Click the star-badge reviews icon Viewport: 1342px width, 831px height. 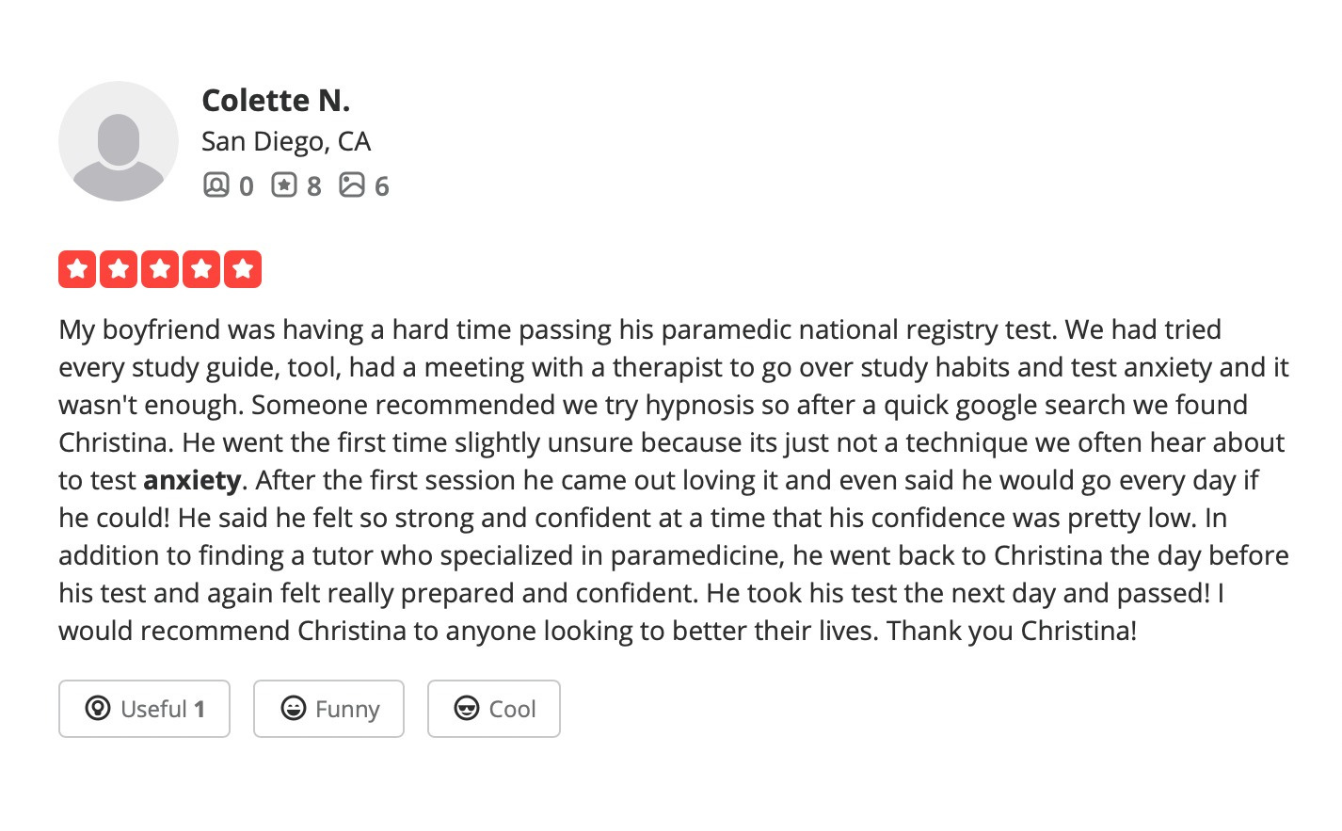point(284,183)
